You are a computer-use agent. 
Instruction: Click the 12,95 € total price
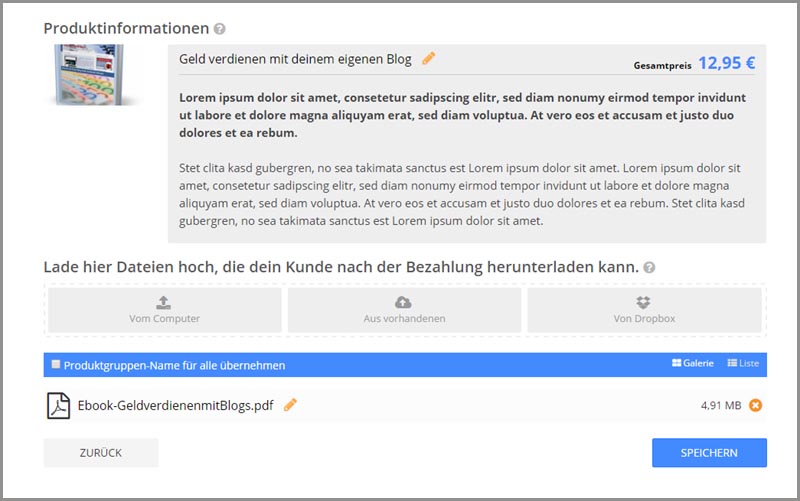(x=726, y=63)
